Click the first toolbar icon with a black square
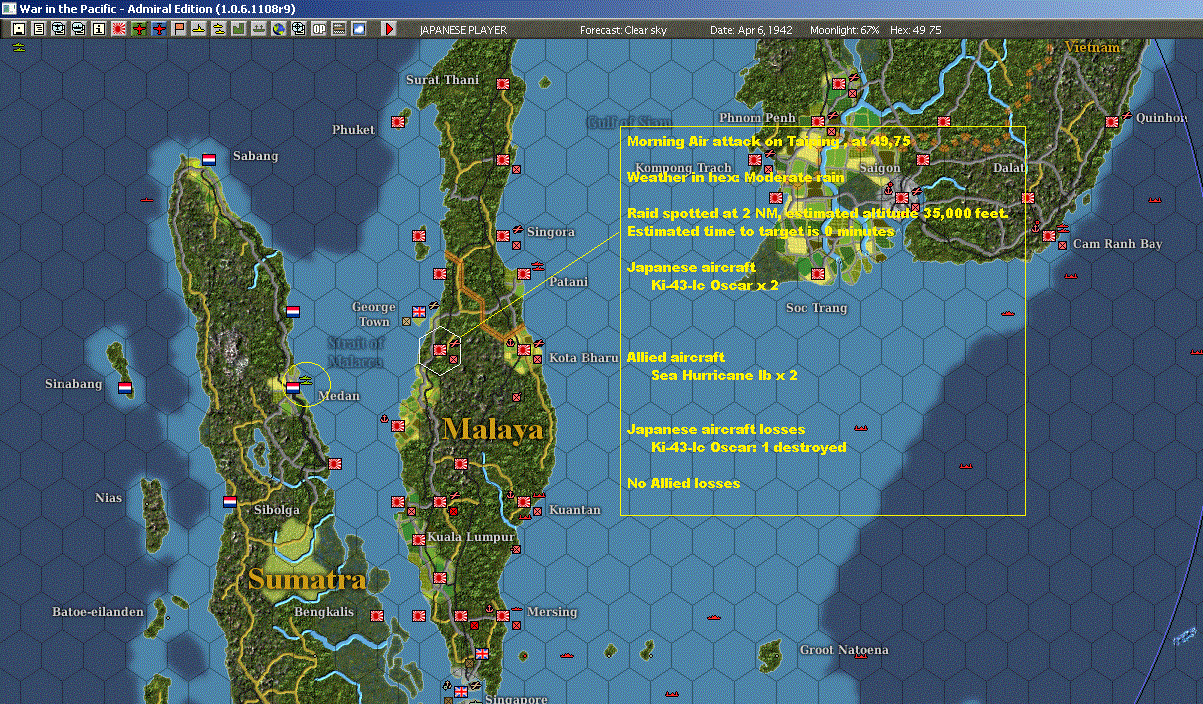Screen dimensions: 1203x704 click(x=19, y=29)
